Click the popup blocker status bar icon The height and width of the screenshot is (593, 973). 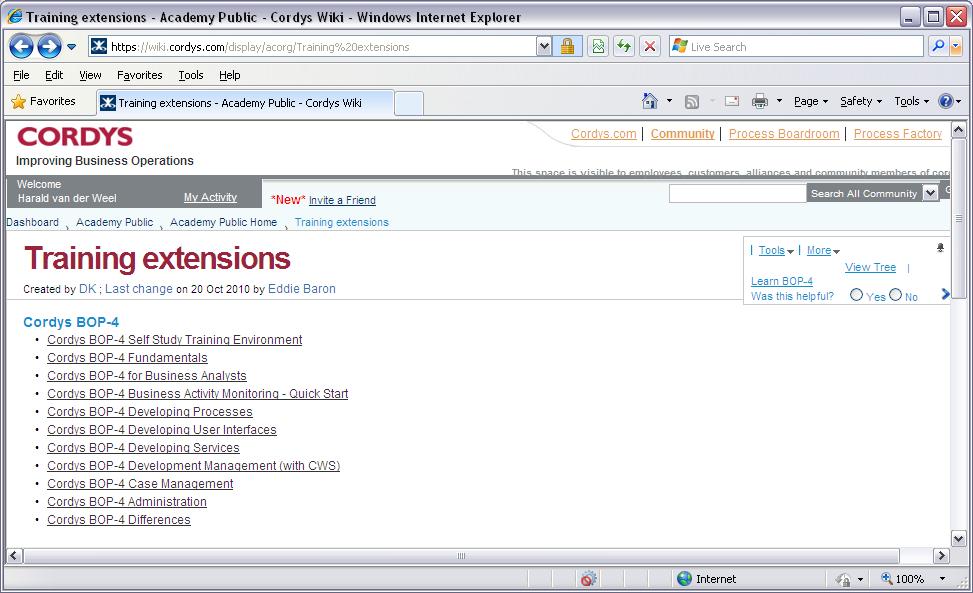point(588,579)
